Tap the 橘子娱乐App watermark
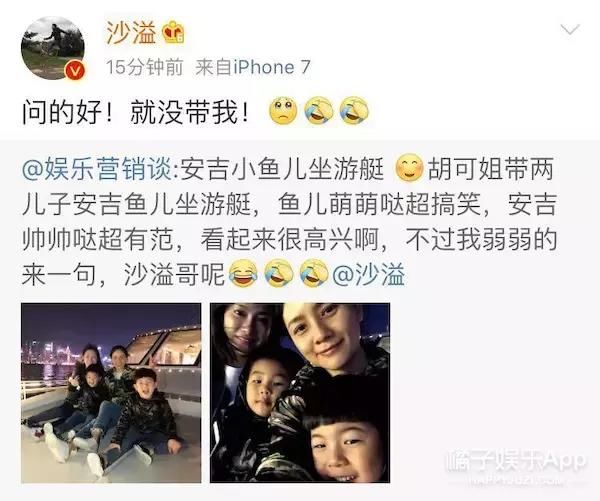 pos(516,460)
